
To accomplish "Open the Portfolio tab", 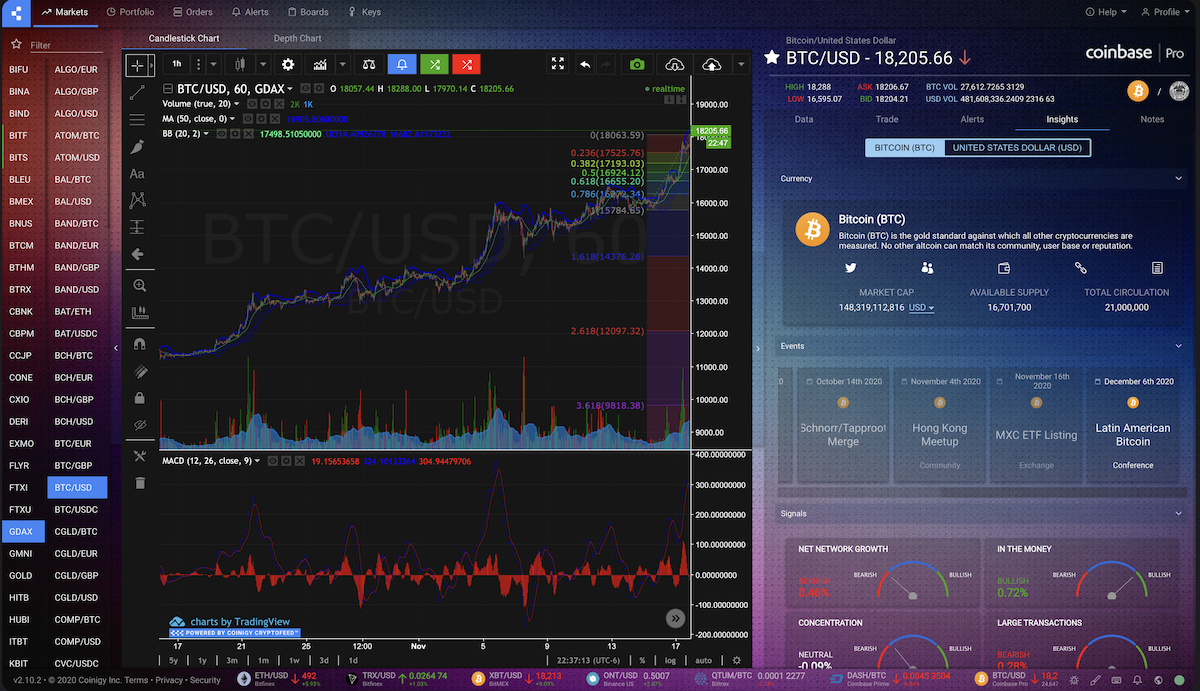I will [130, 12].
